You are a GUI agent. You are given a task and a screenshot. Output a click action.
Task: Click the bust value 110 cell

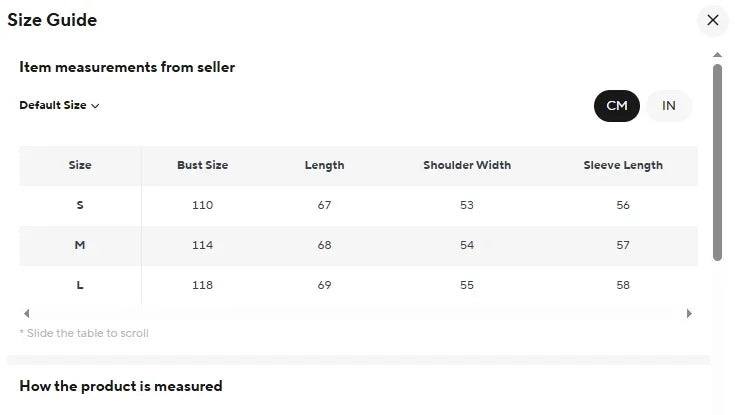pos(202,205)
